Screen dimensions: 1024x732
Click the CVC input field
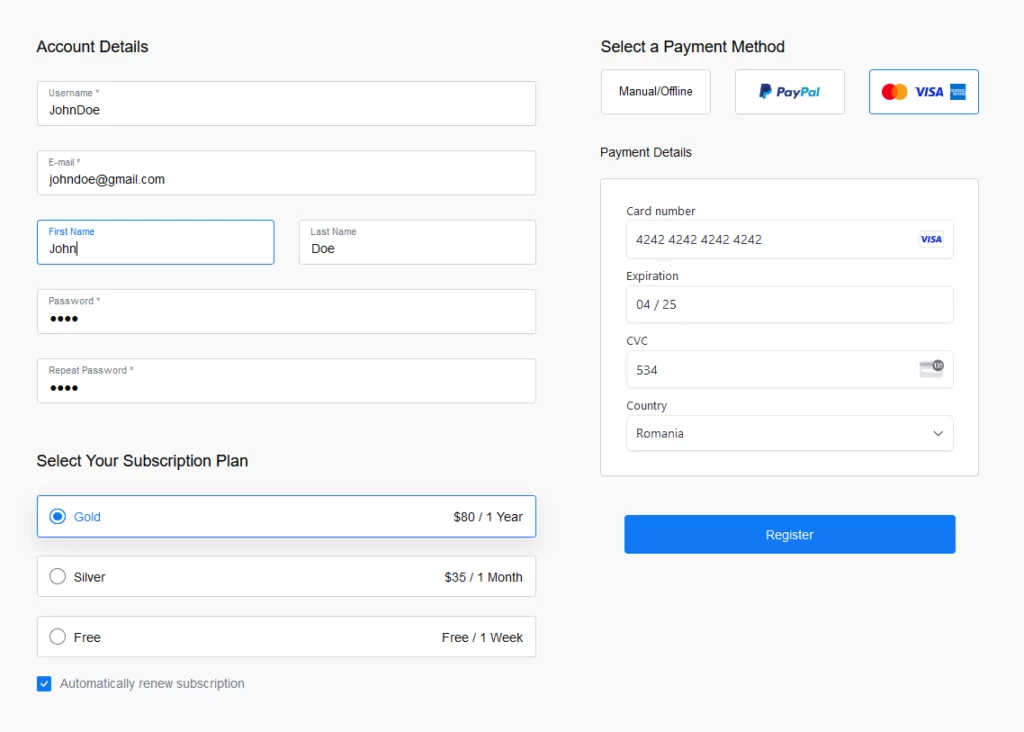(790, 370)
